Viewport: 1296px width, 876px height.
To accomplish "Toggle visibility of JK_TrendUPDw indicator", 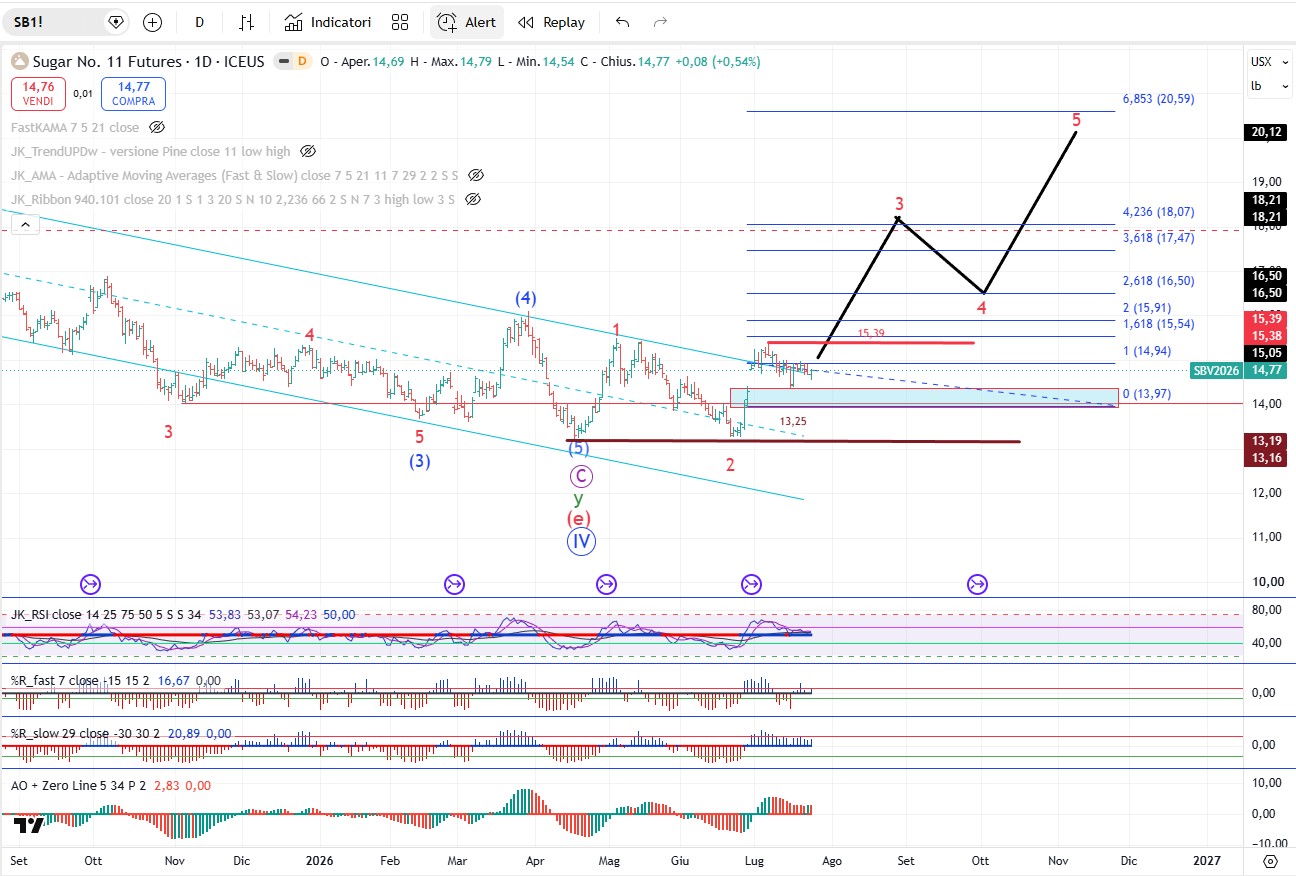I will coord(307,151).
